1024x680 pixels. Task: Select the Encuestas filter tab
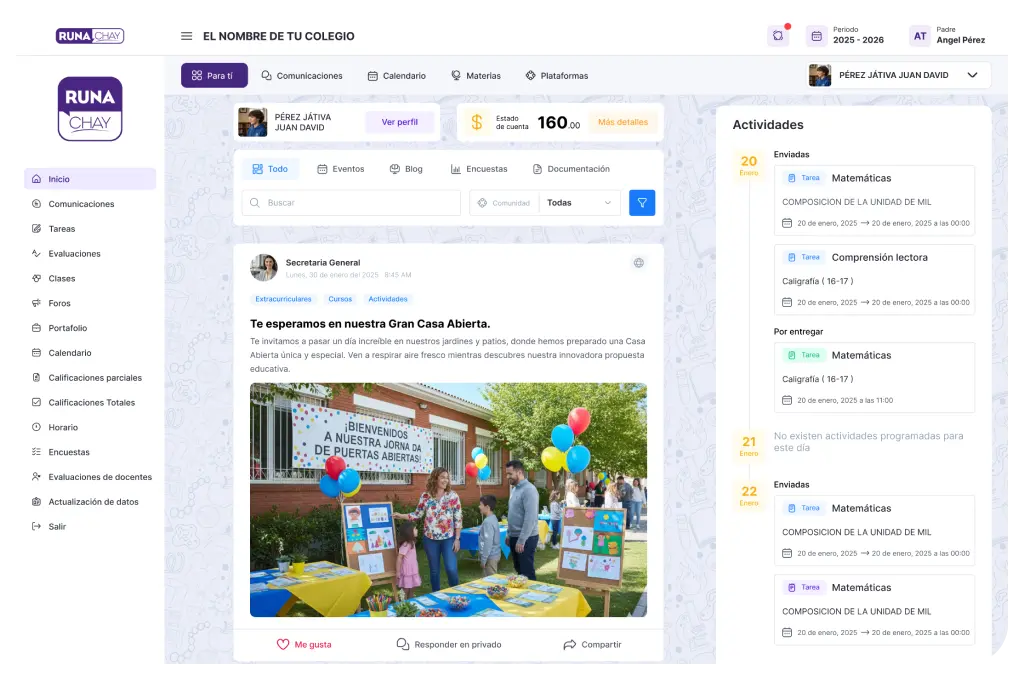pyautogui.click(x=479, y=169)
